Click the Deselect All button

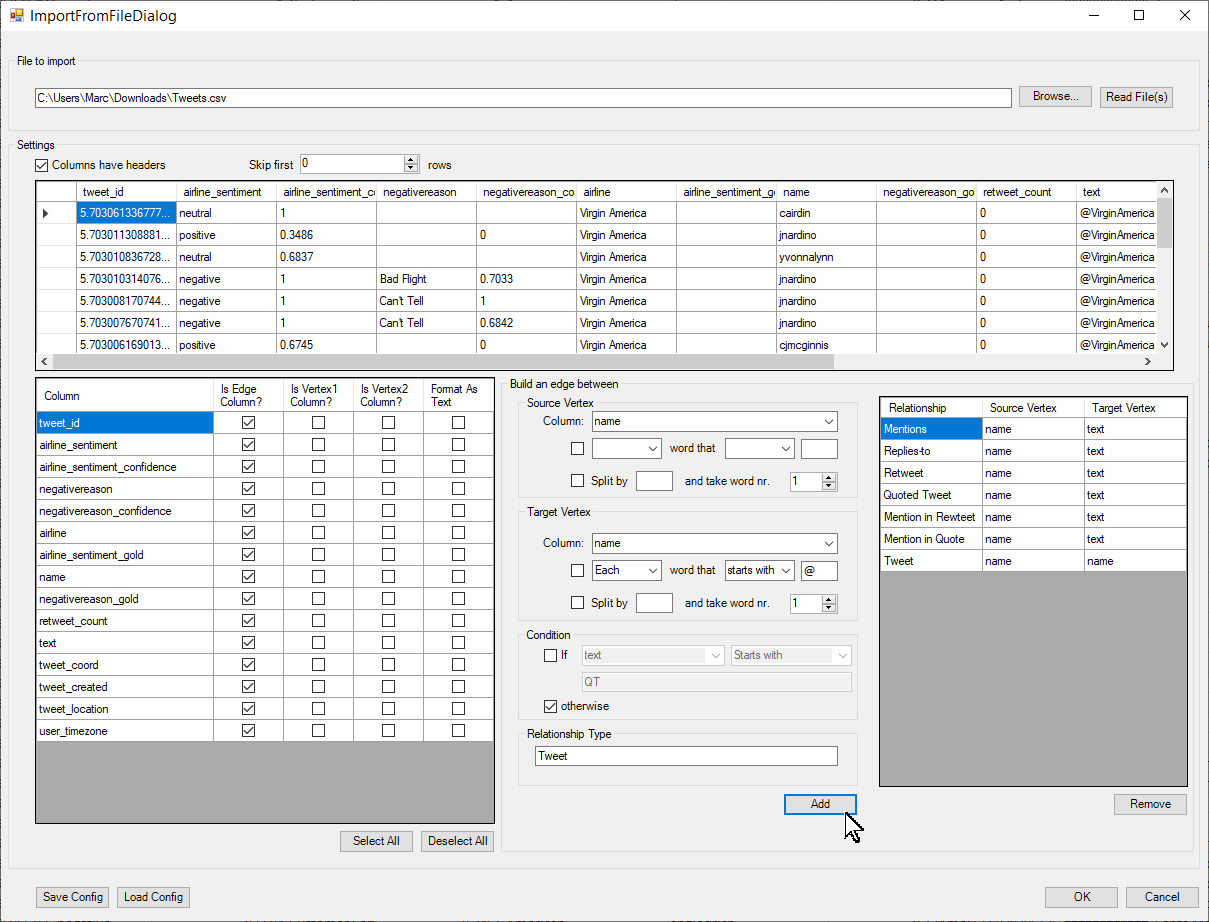(x=457, y=841)
